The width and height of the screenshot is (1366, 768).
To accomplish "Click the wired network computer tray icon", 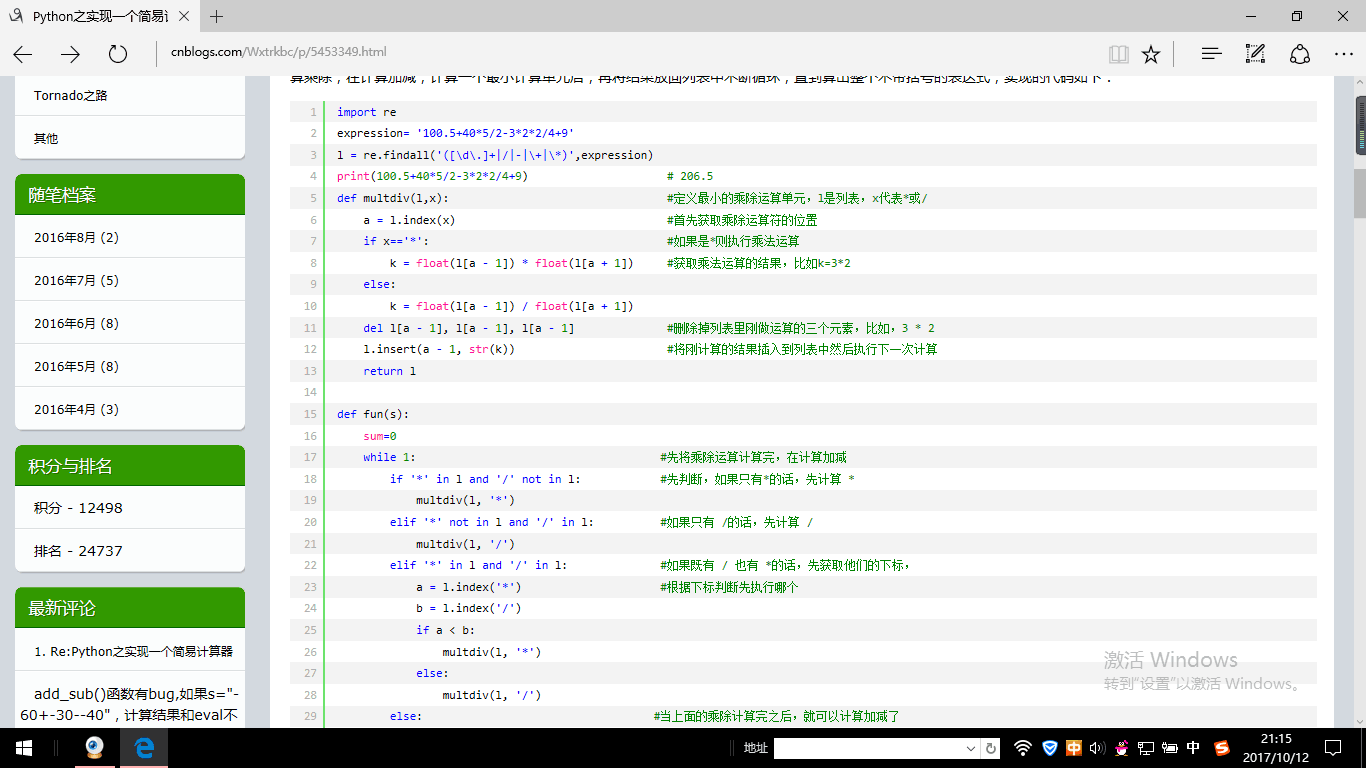I will pos(1145,748).
